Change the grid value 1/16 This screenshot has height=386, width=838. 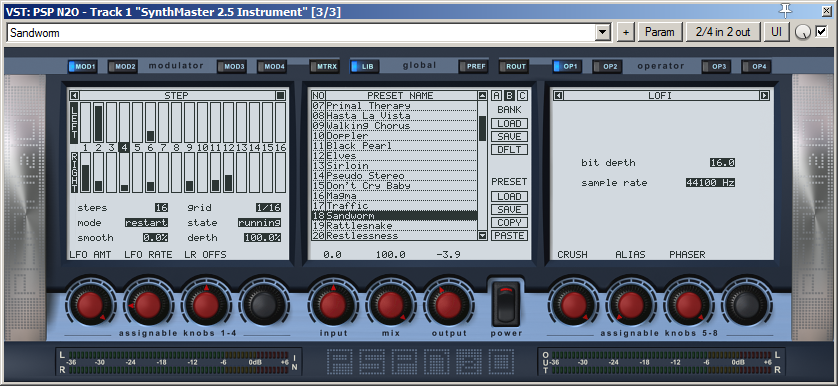[268, 208]
